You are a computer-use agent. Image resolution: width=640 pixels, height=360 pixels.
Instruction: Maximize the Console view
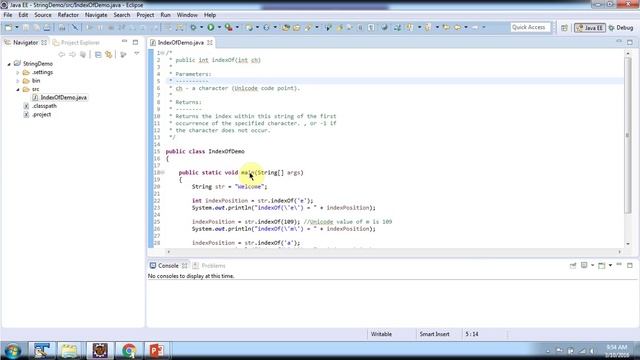(x=630, y=265)
